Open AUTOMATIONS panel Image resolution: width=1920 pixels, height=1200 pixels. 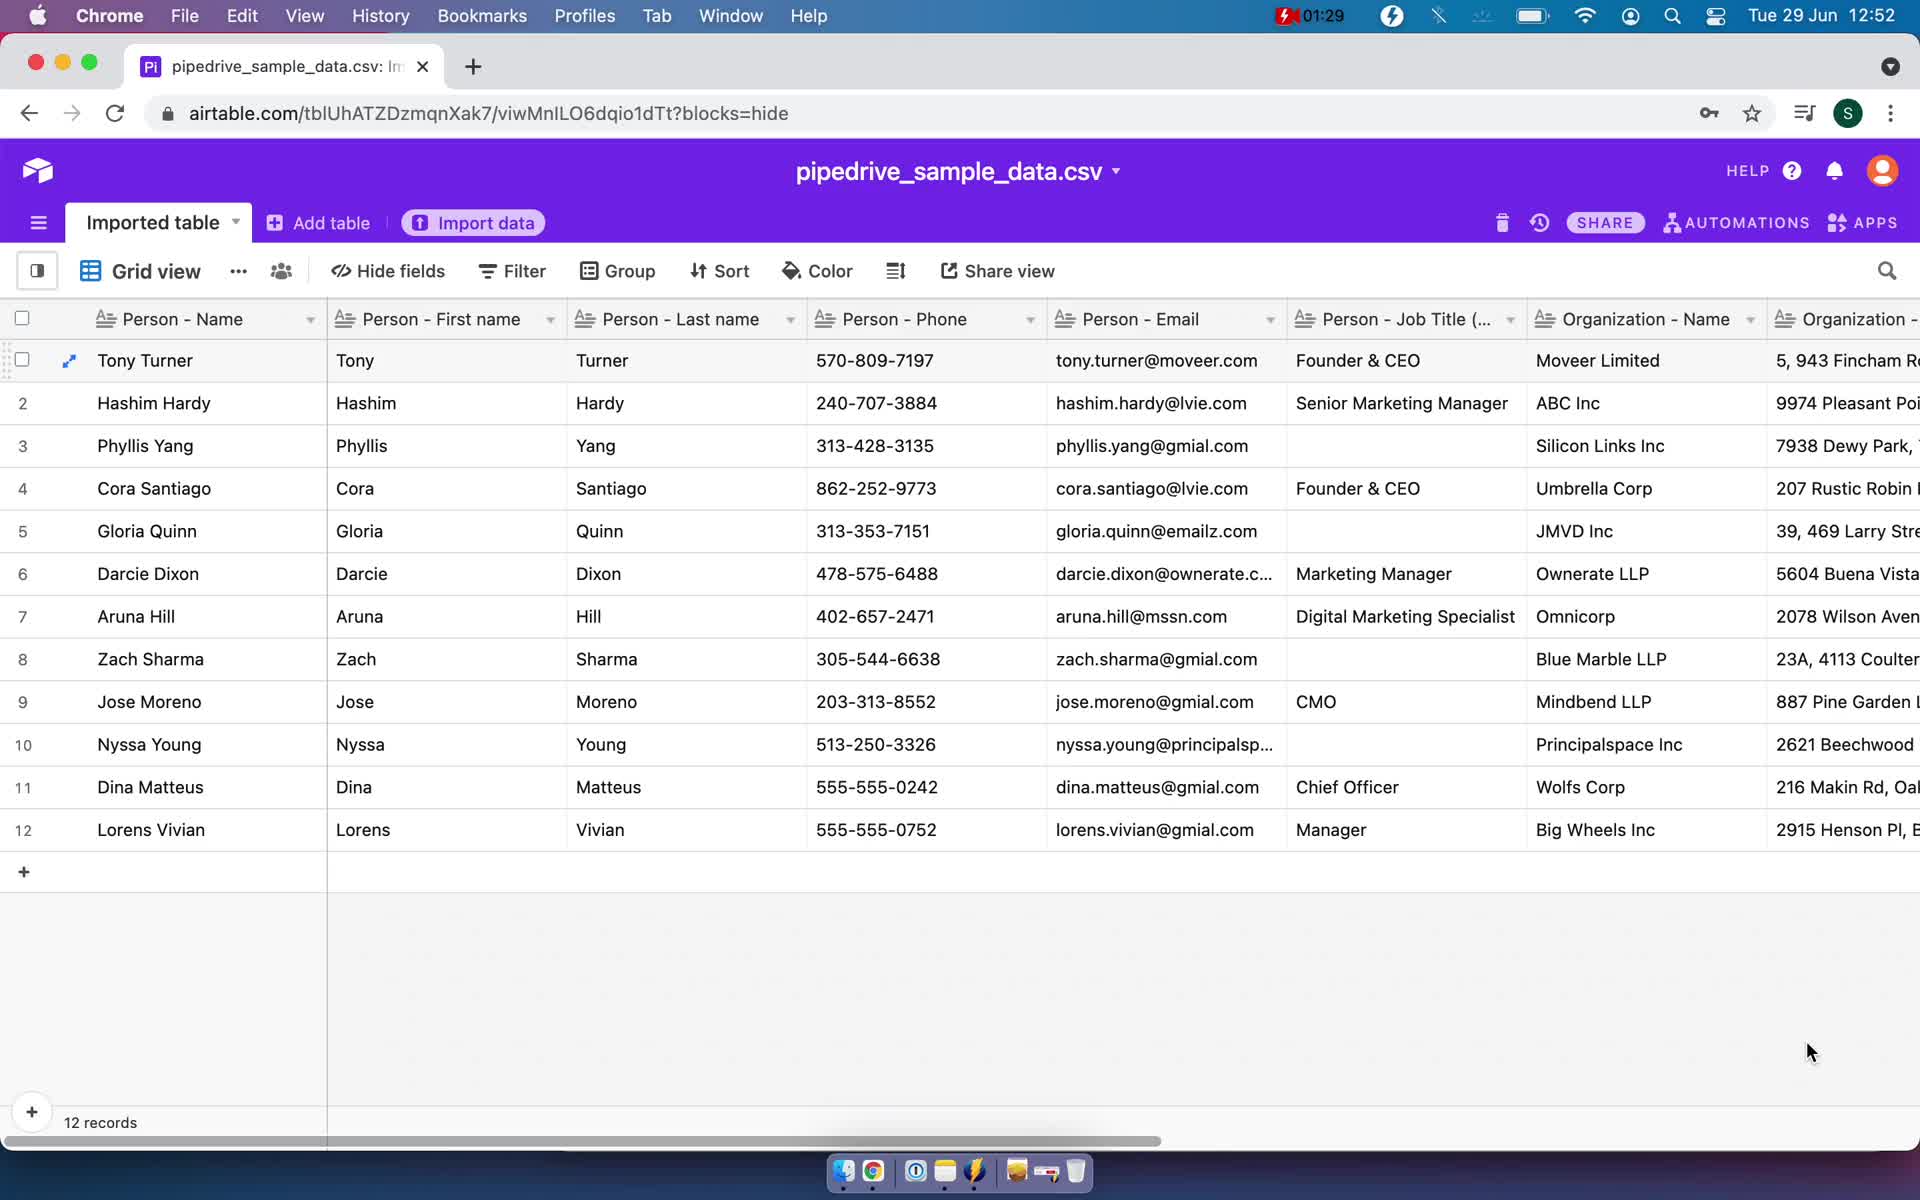1737,223
